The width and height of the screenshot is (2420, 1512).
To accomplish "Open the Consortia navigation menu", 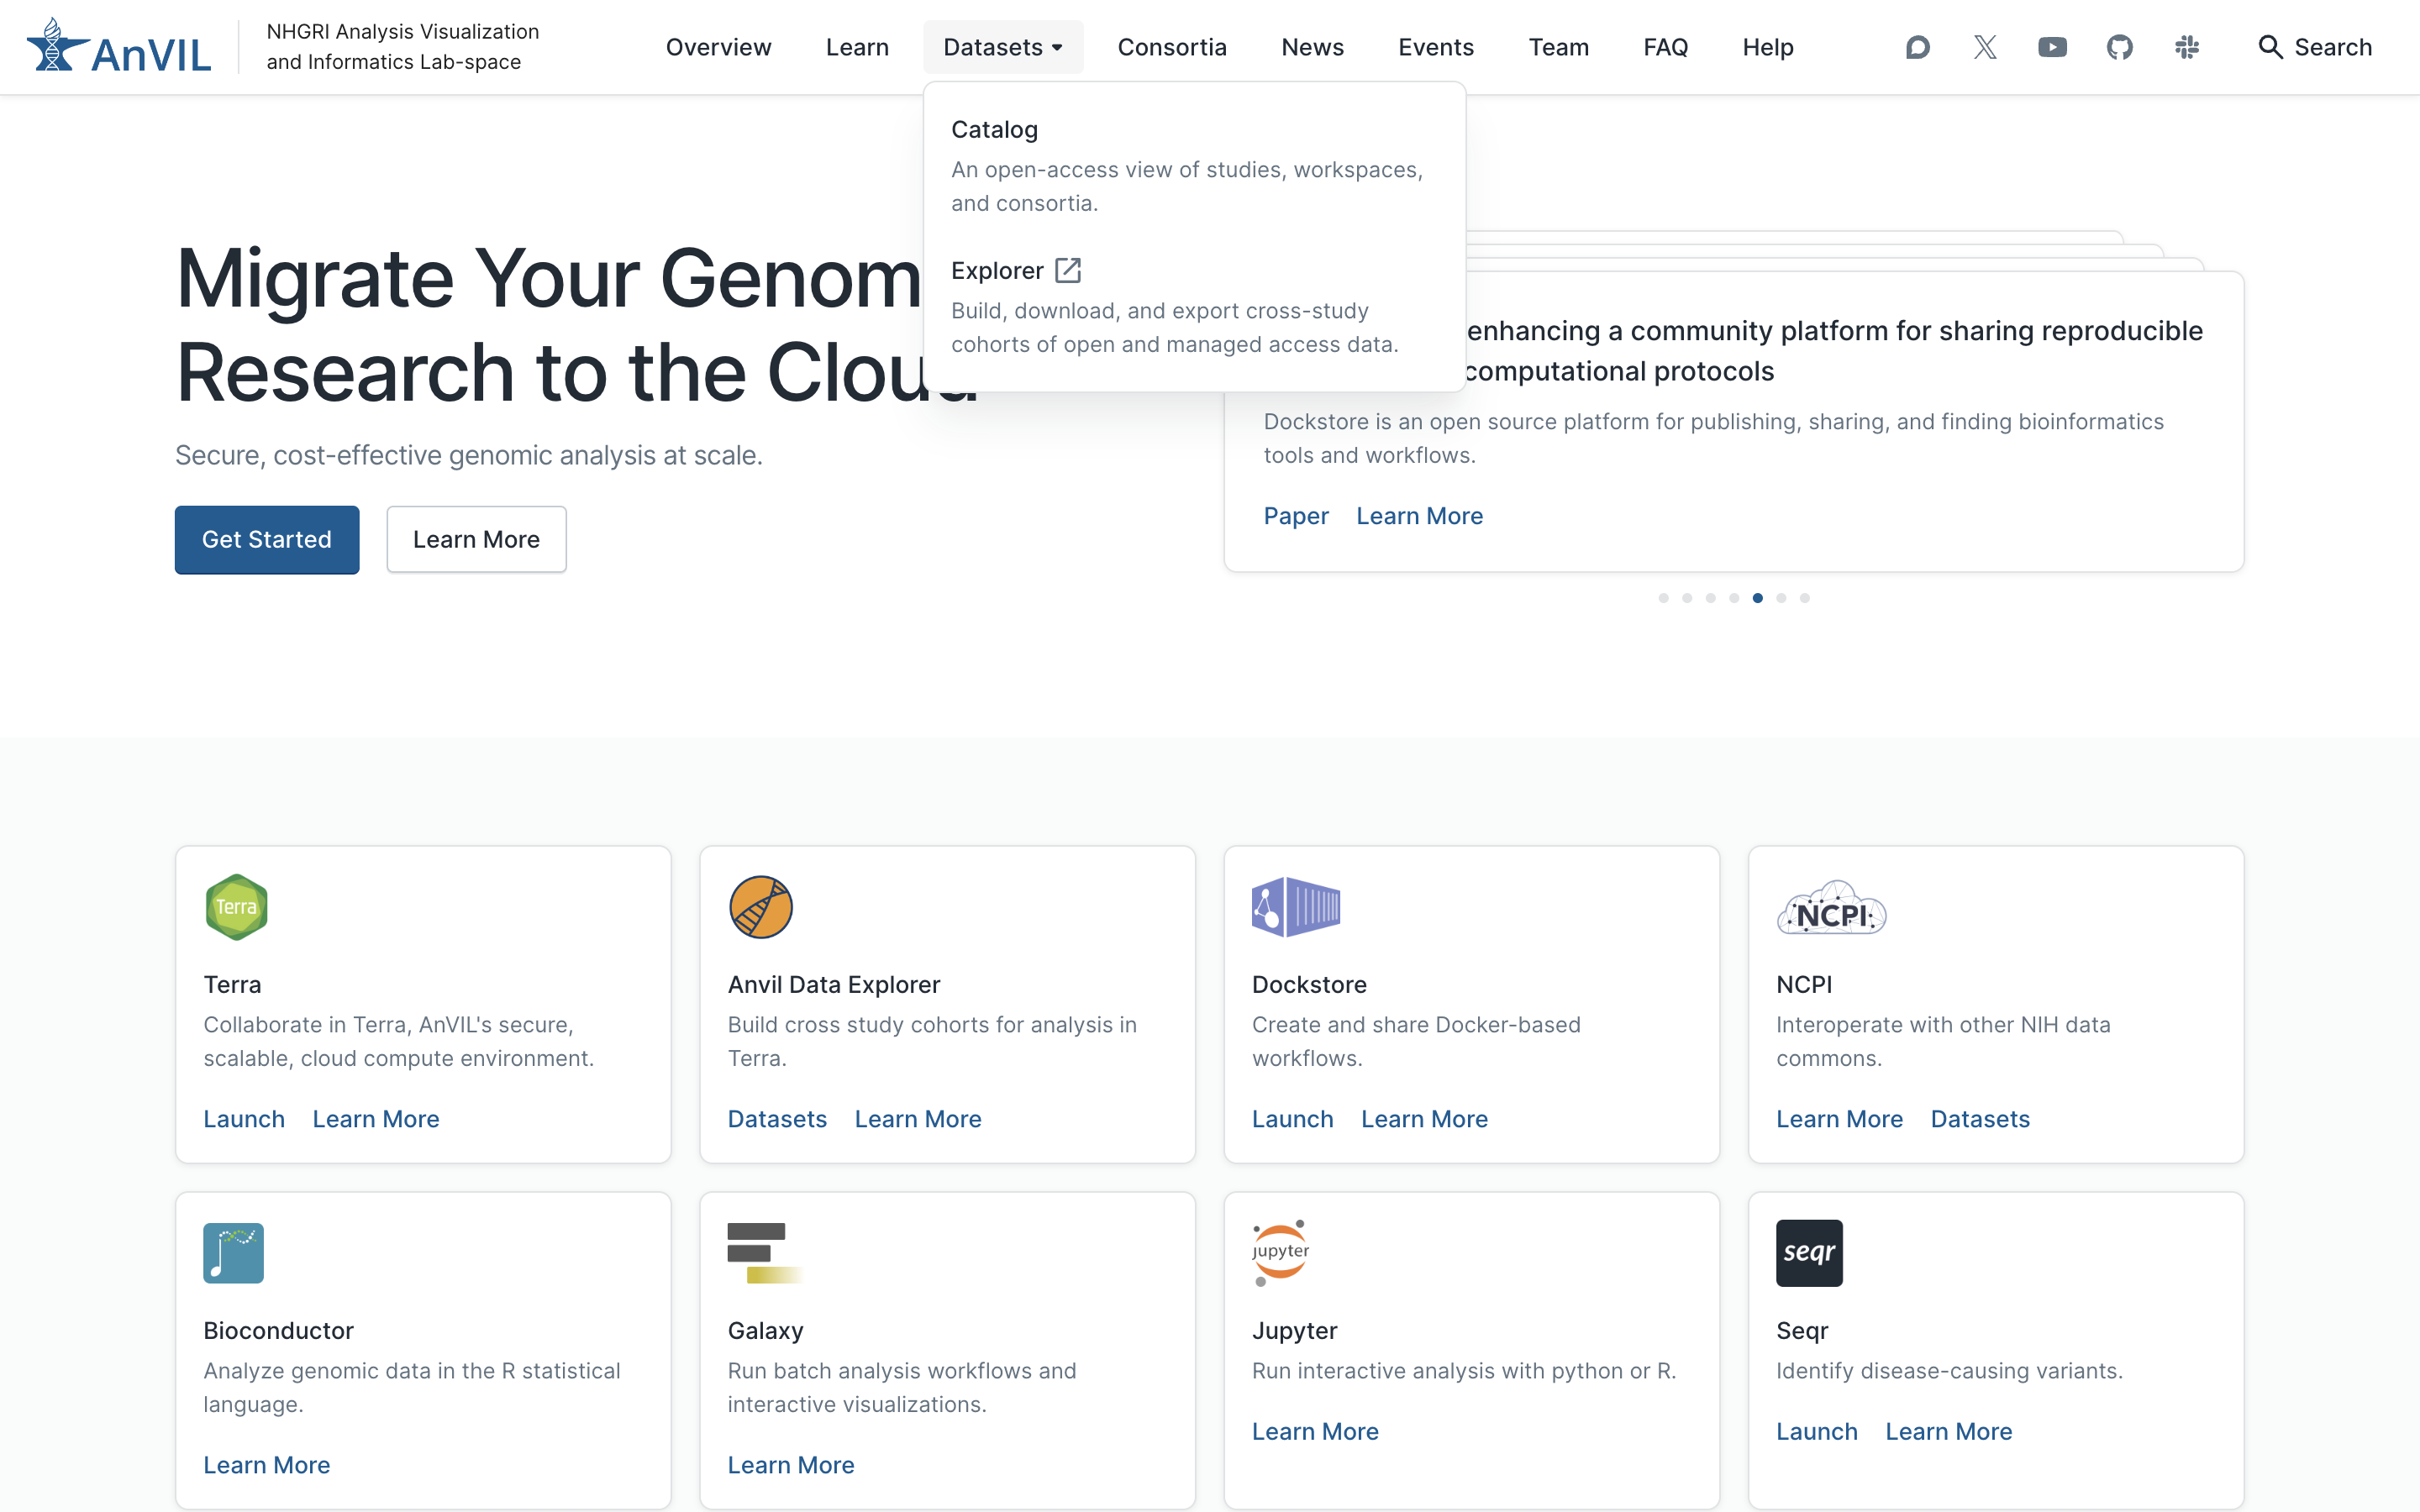I will click(x=1171, y=47).
